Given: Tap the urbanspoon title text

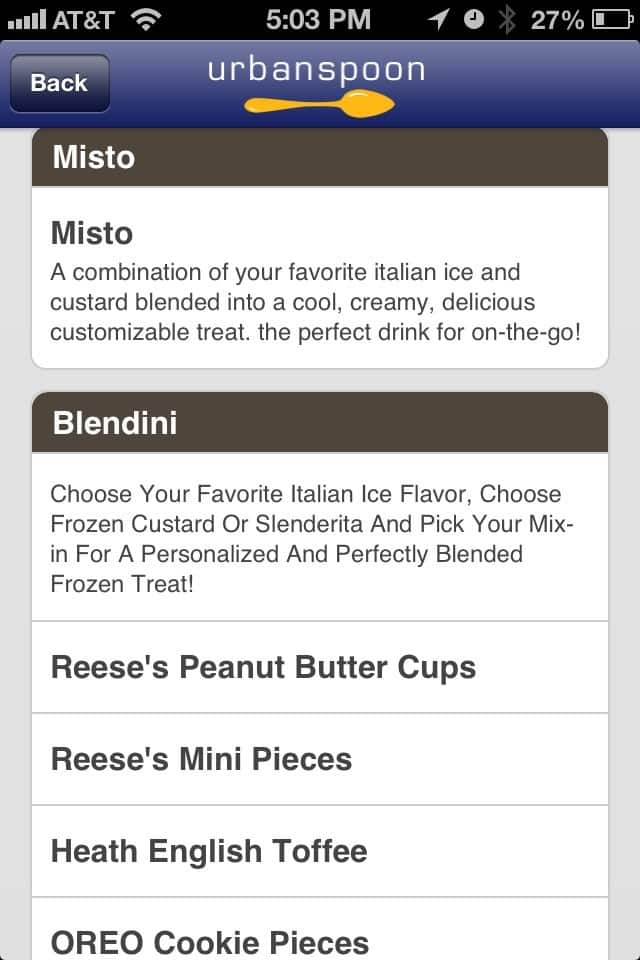Looking at the screenshot, I should (317, 70).
